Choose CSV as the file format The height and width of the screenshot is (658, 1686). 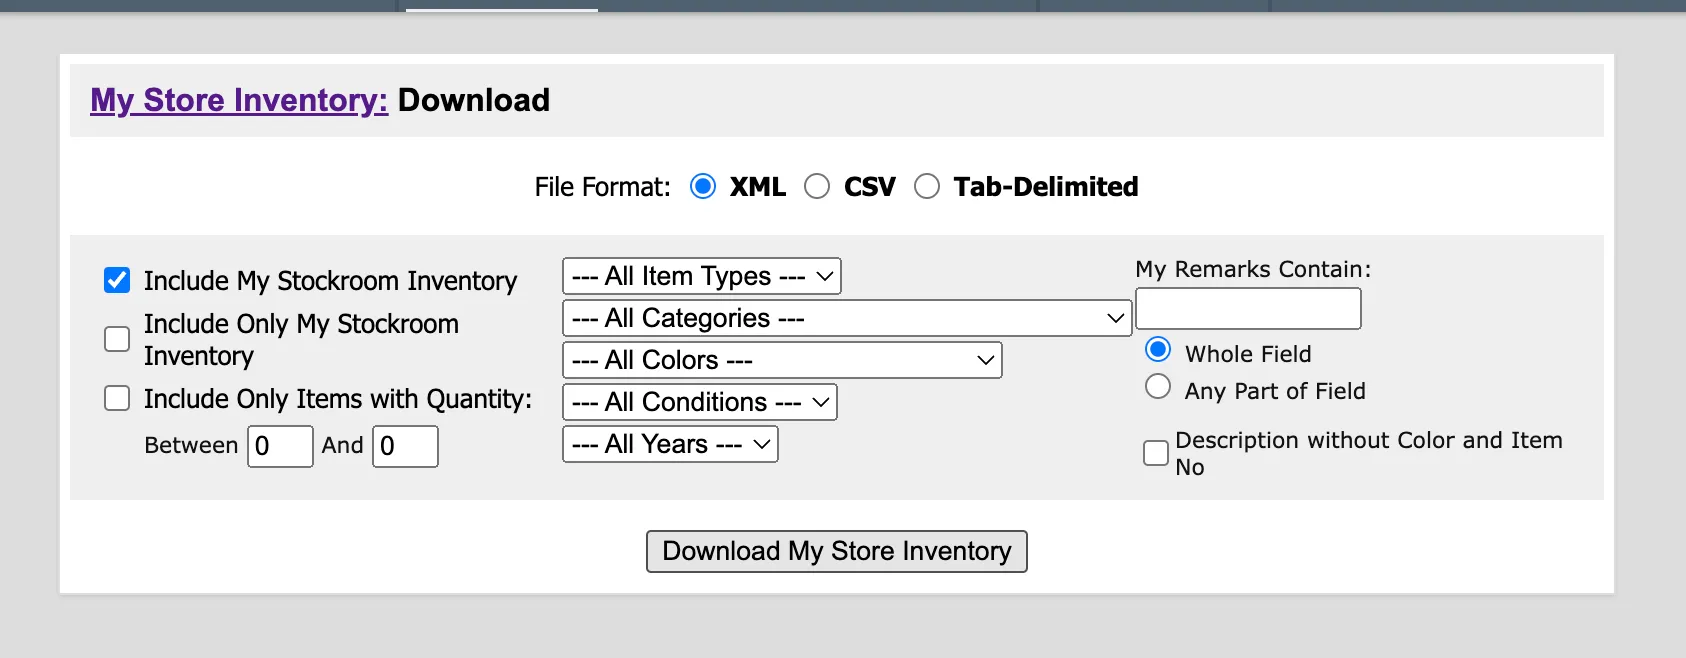(817, 187)
